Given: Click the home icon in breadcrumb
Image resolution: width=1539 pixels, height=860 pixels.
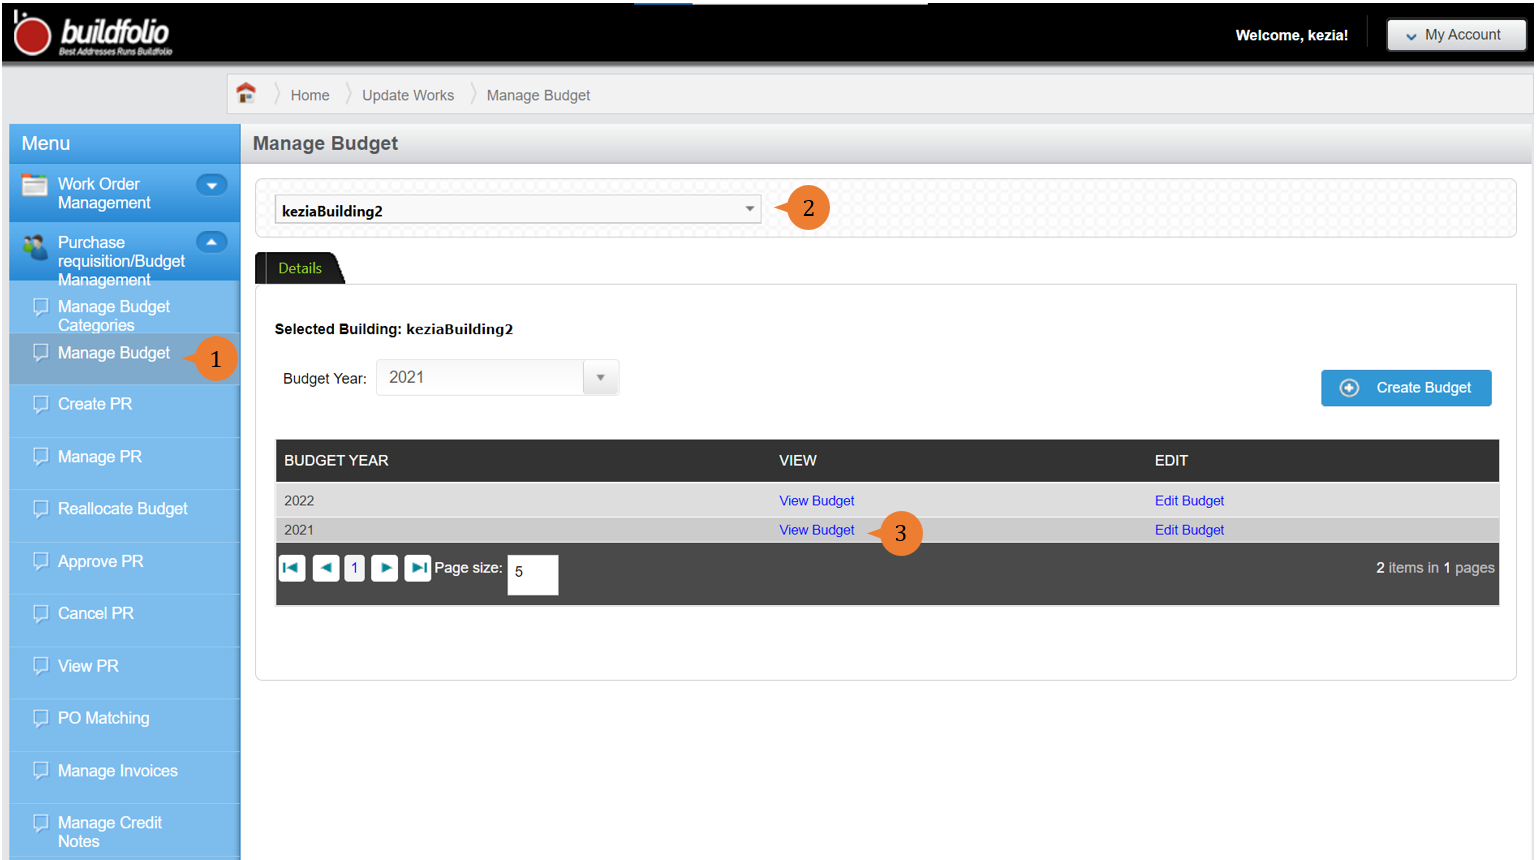Looking at the screenshot, I should point(246,94).
